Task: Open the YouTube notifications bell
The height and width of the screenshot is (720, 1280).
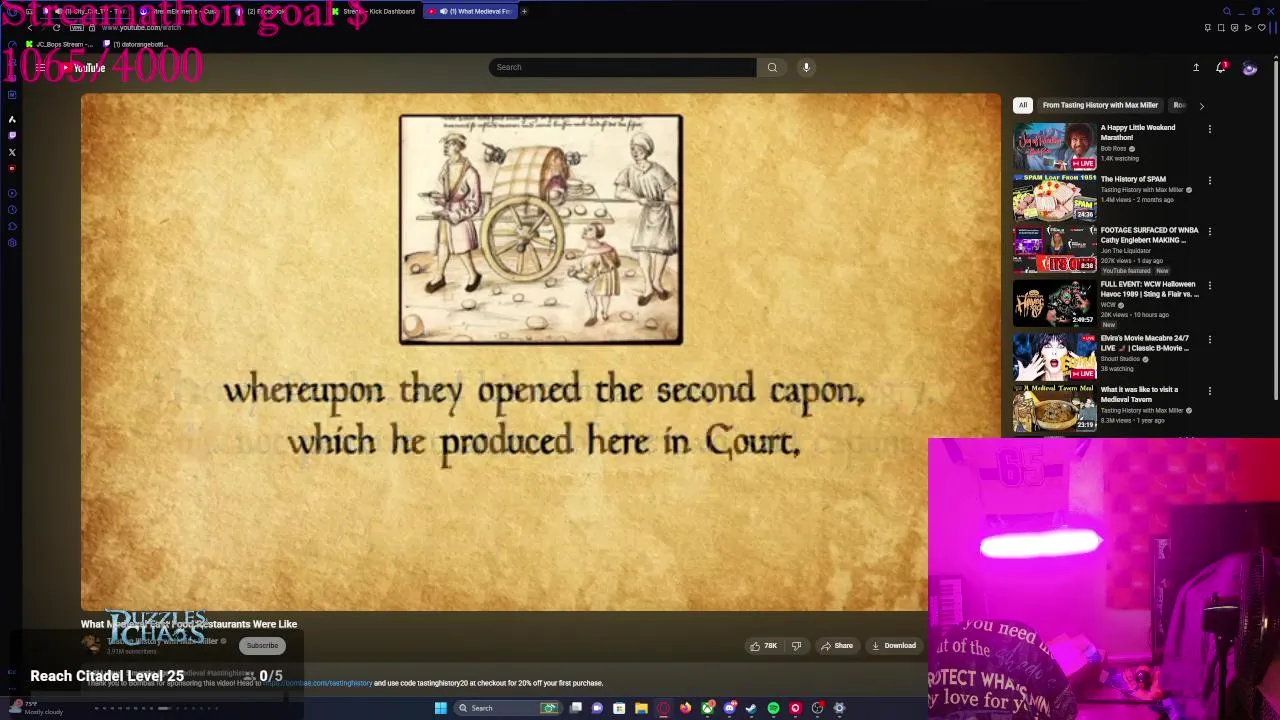Action: click(1221, 67)
